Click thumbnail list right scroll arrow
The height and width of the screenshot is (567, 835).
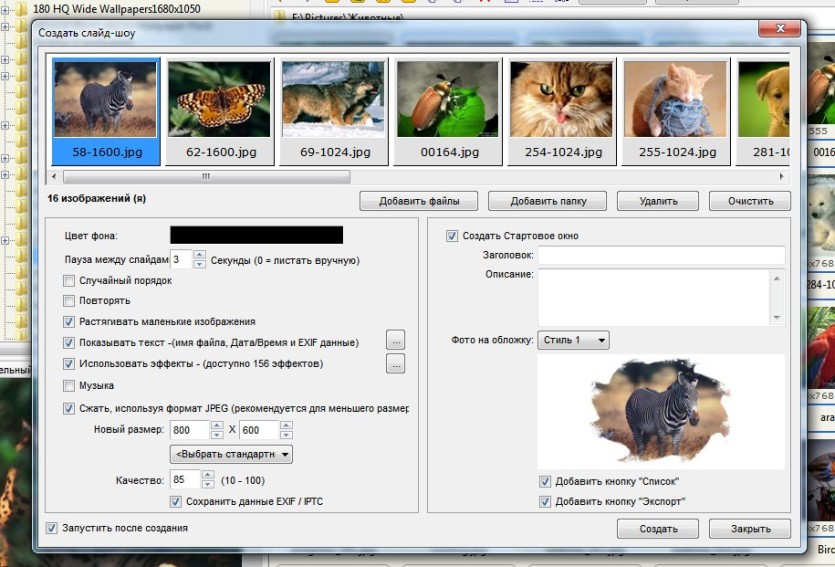(781, 176)
